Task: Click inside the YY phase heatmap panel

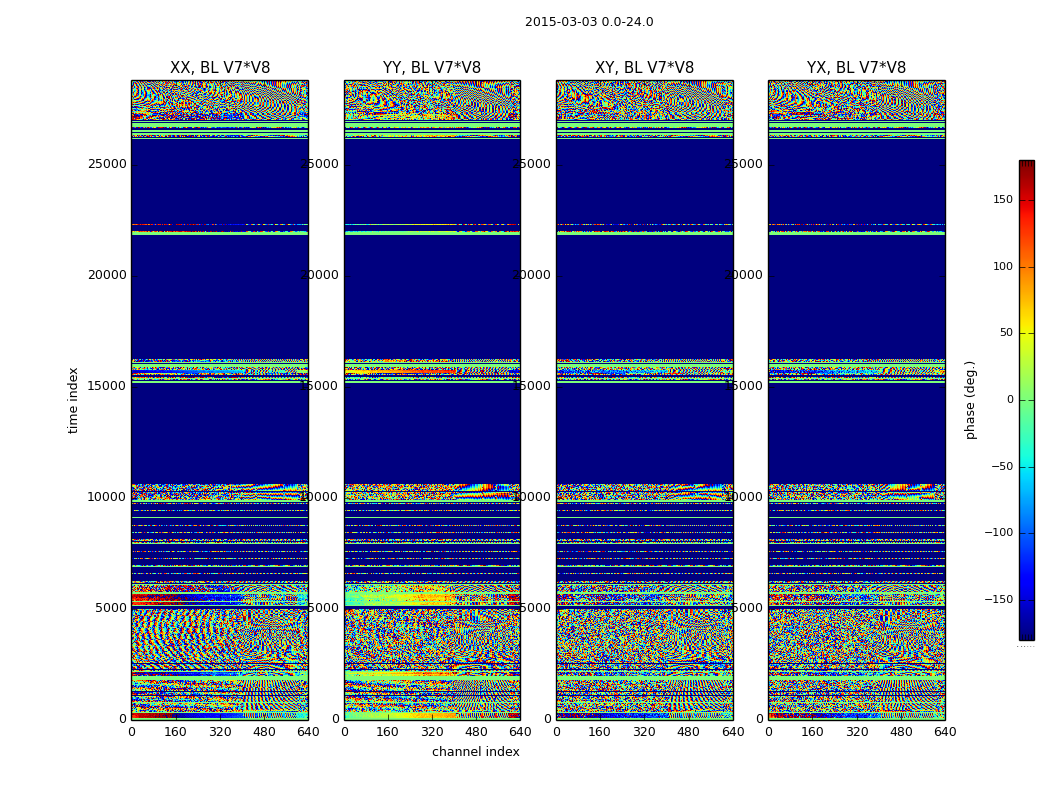Action: point(432,400)
